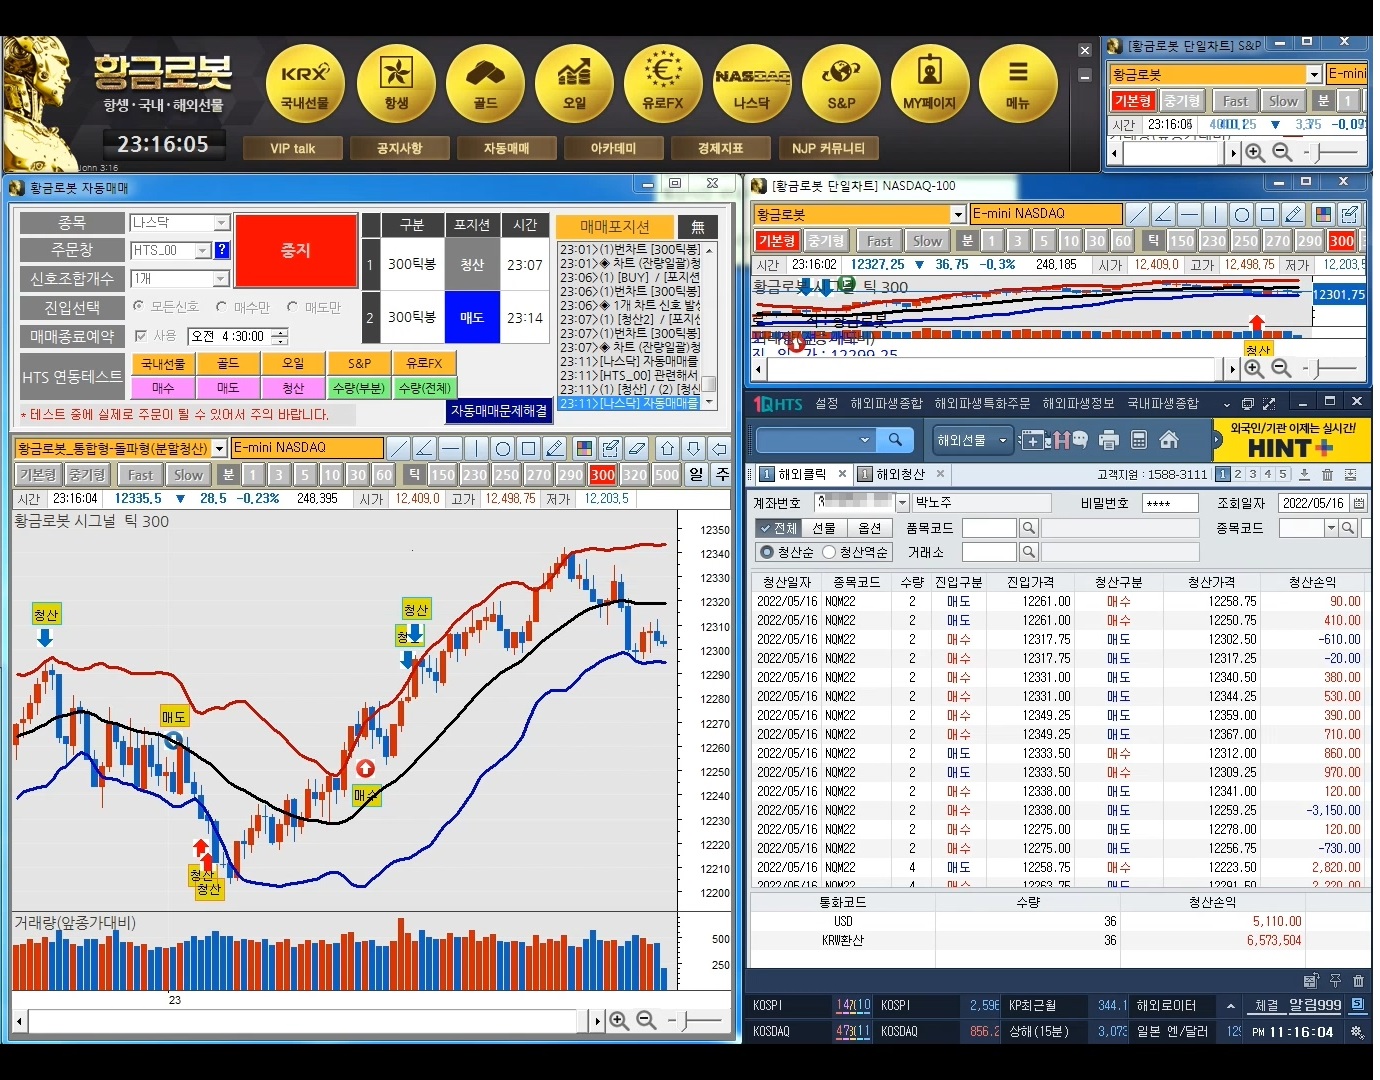Toggle 옵션 filter in 1Q HTS

point(871,528)
